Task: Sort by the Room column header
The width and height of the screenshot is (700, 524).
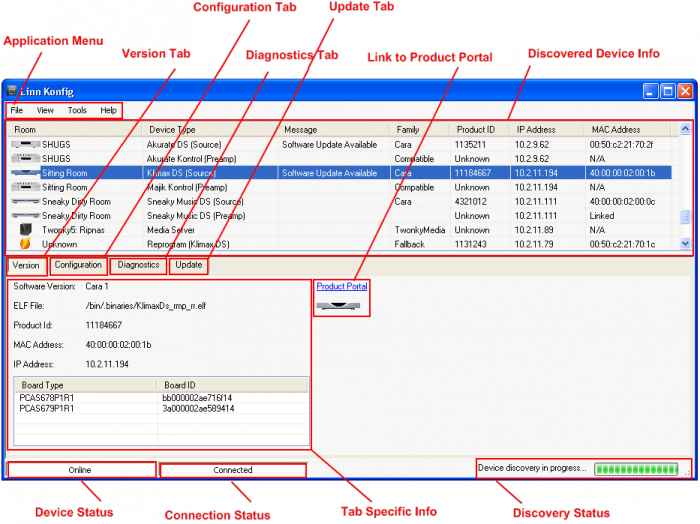Action: (75, 130)
